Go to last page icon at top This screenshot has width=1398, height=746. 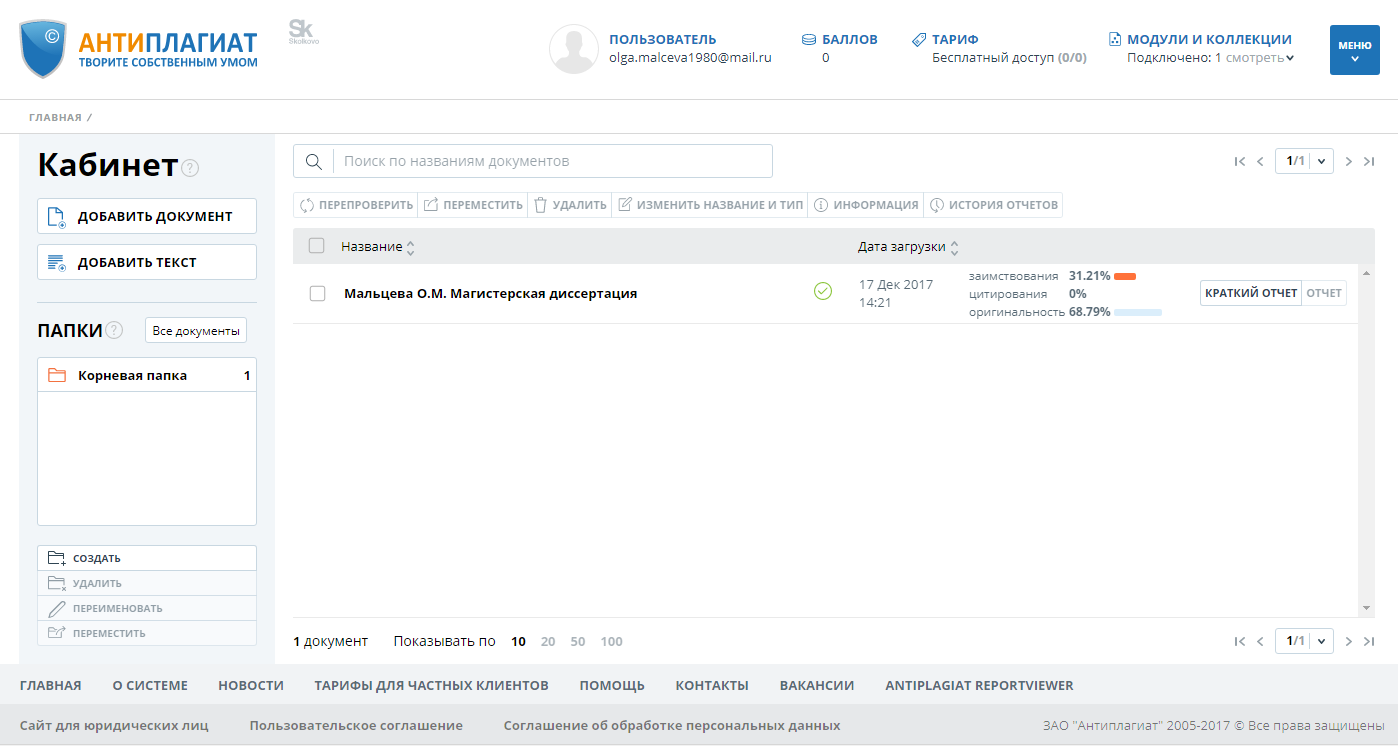point(1369,161)
